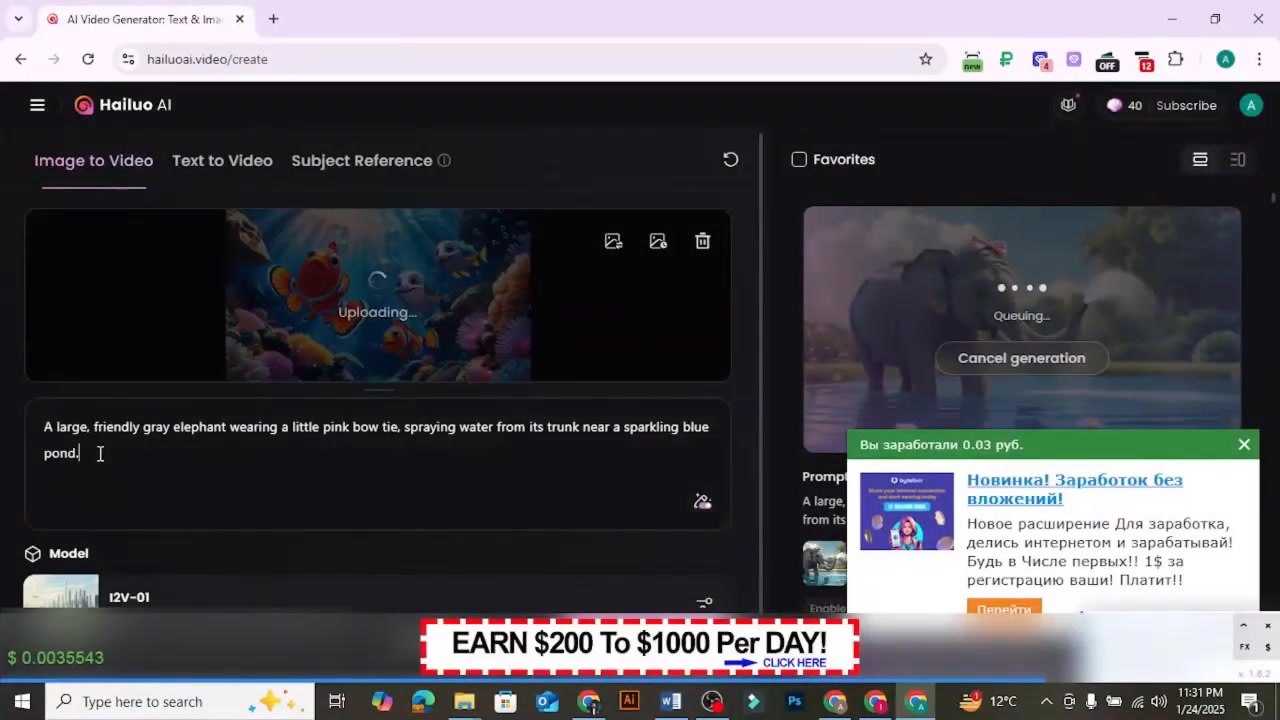Bookmark this page with the star icon
Screen dimensions: 1280x720
926,59
